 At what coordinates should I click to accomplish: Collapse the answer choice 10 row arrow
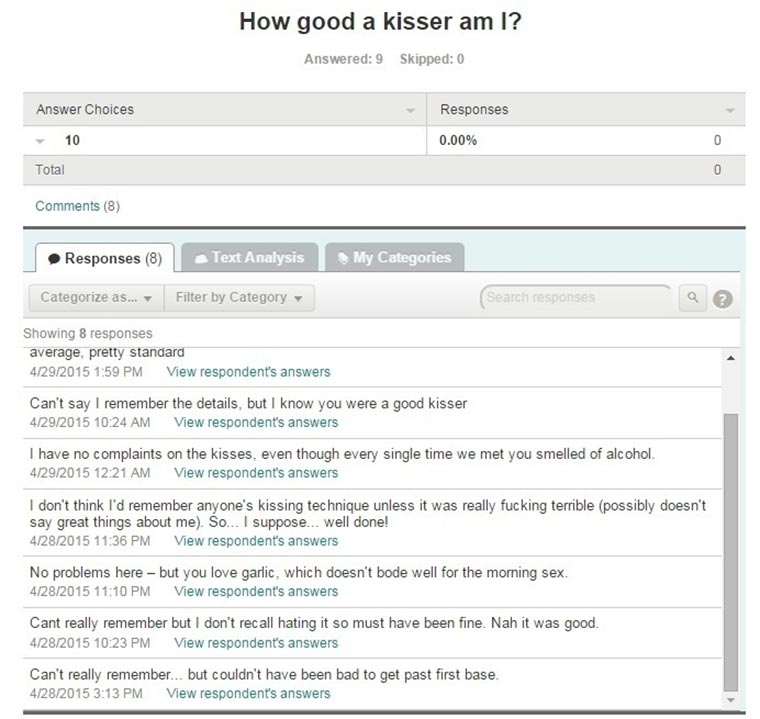click(41, 141)
